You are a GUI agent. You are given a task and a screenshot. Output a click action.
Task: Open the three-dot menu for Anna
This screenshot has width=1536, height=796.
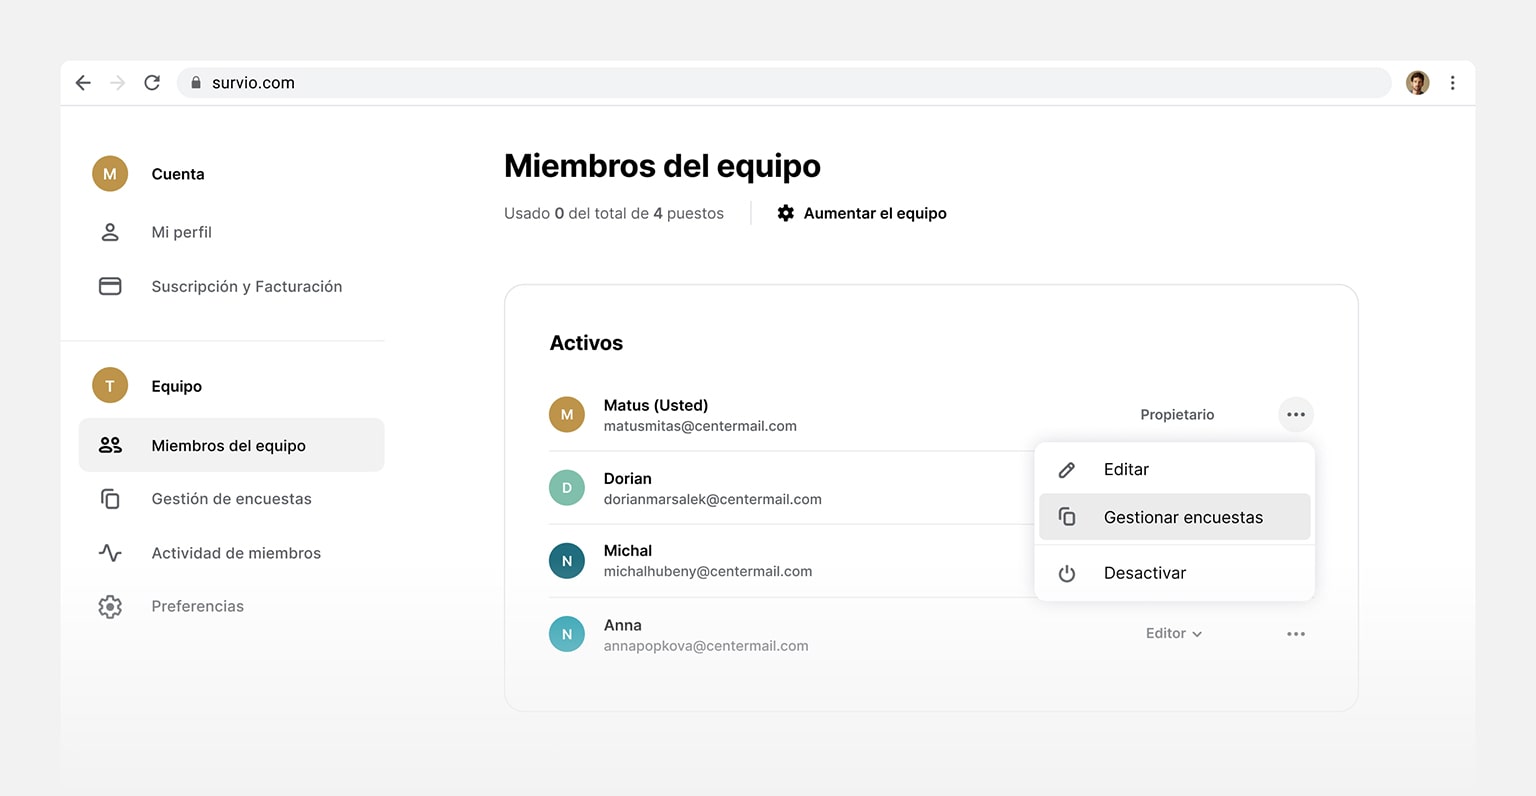point(1296,633)
